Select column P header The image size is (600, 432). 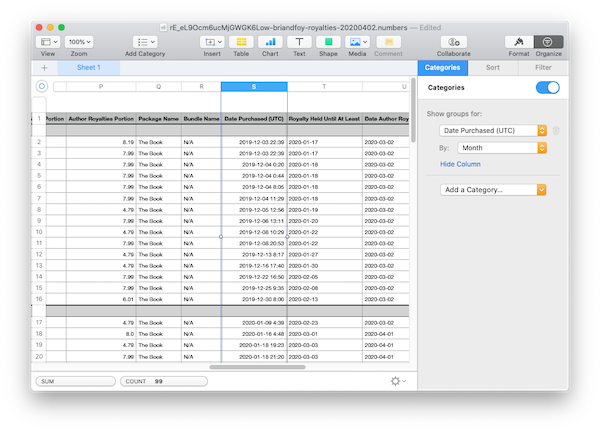coord(101,87)
